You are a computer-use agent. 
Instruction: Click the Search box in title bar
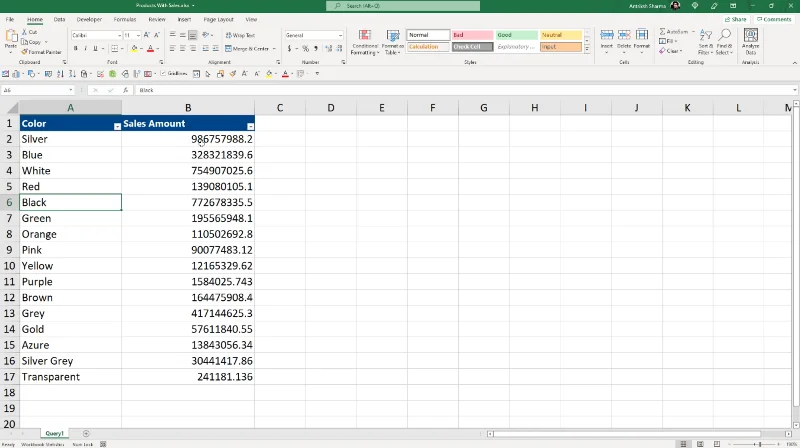tap(403, 6)
